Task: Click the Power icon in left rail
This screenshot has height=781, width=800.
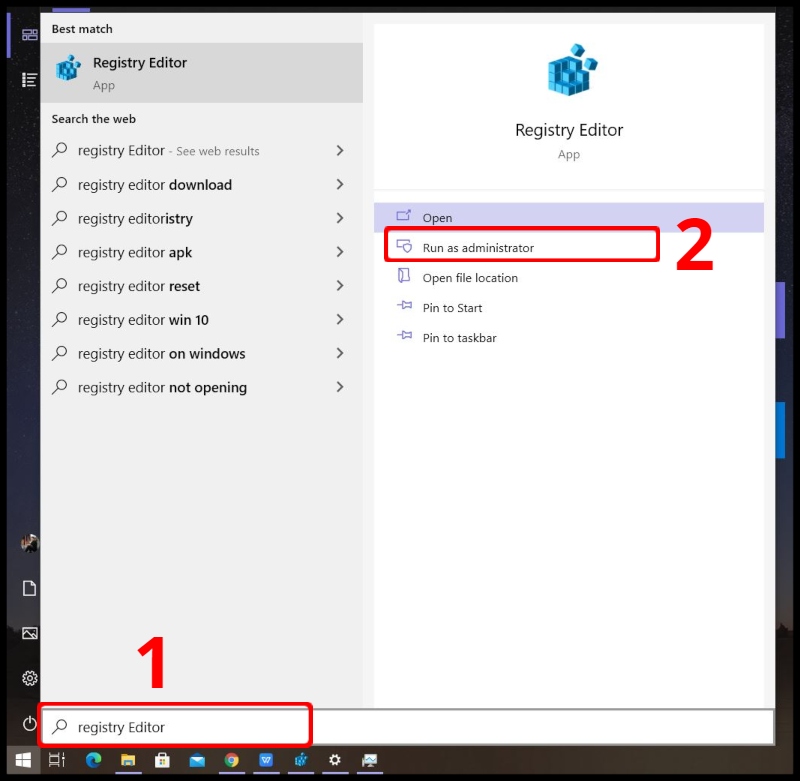Action: tap(30, 723)
